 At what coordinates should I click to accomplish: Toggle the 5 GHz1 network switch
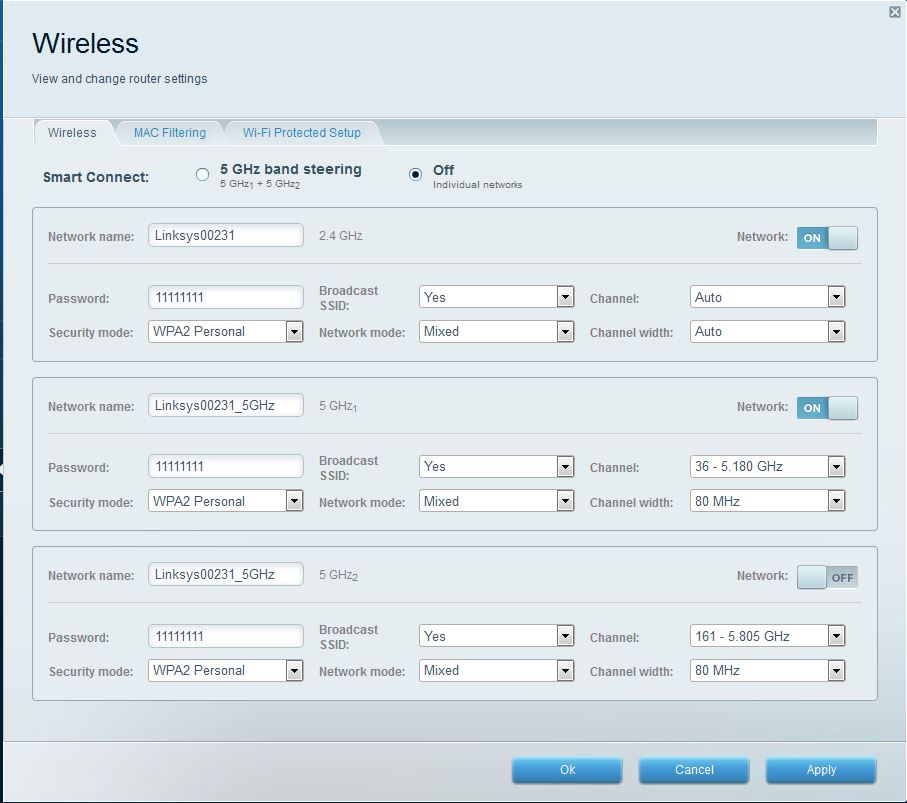point(827,408)
